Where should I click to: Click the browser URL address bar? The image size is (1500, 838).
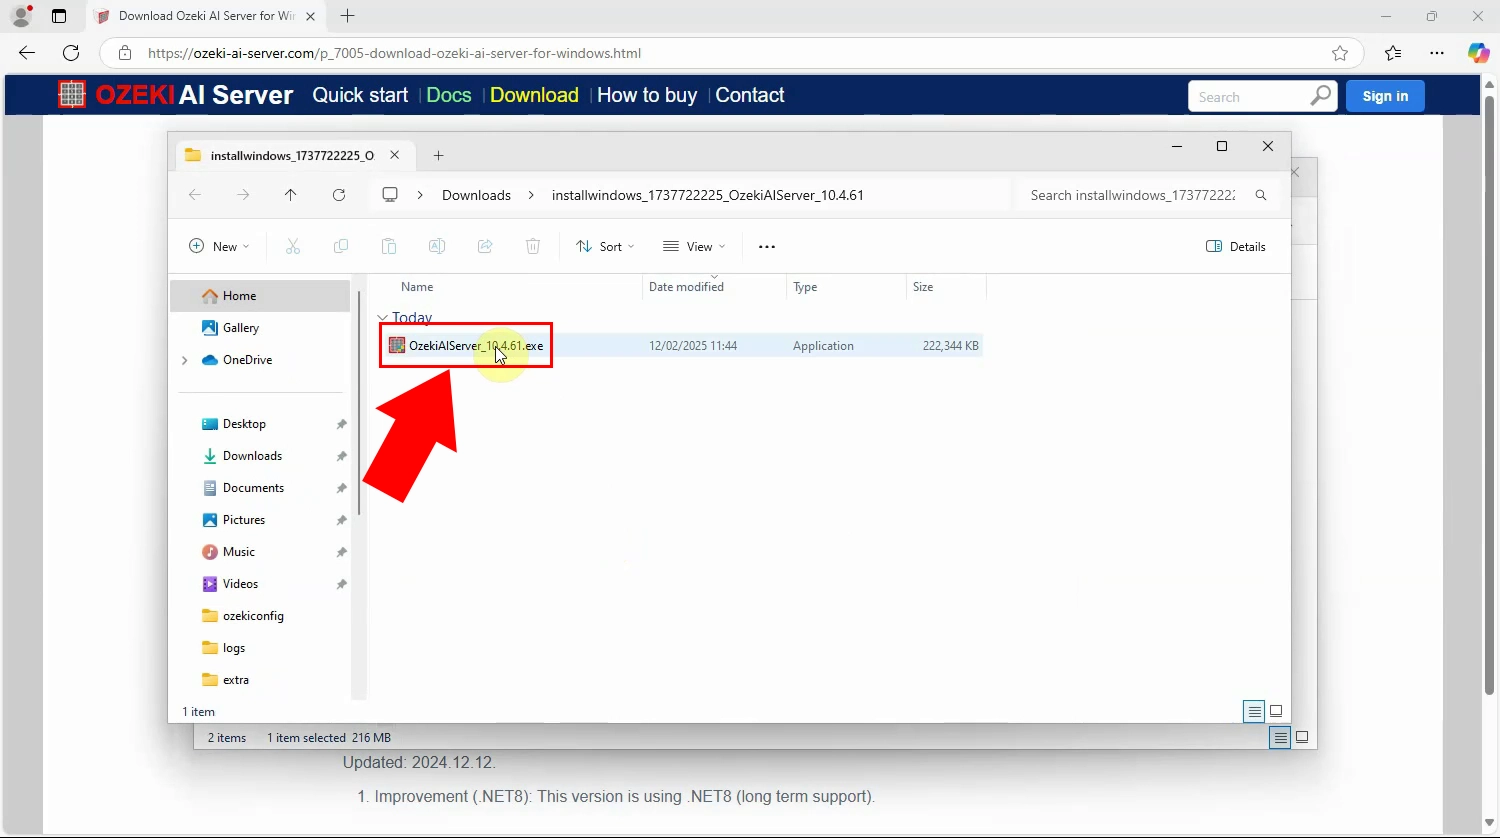tap(730, 53)
